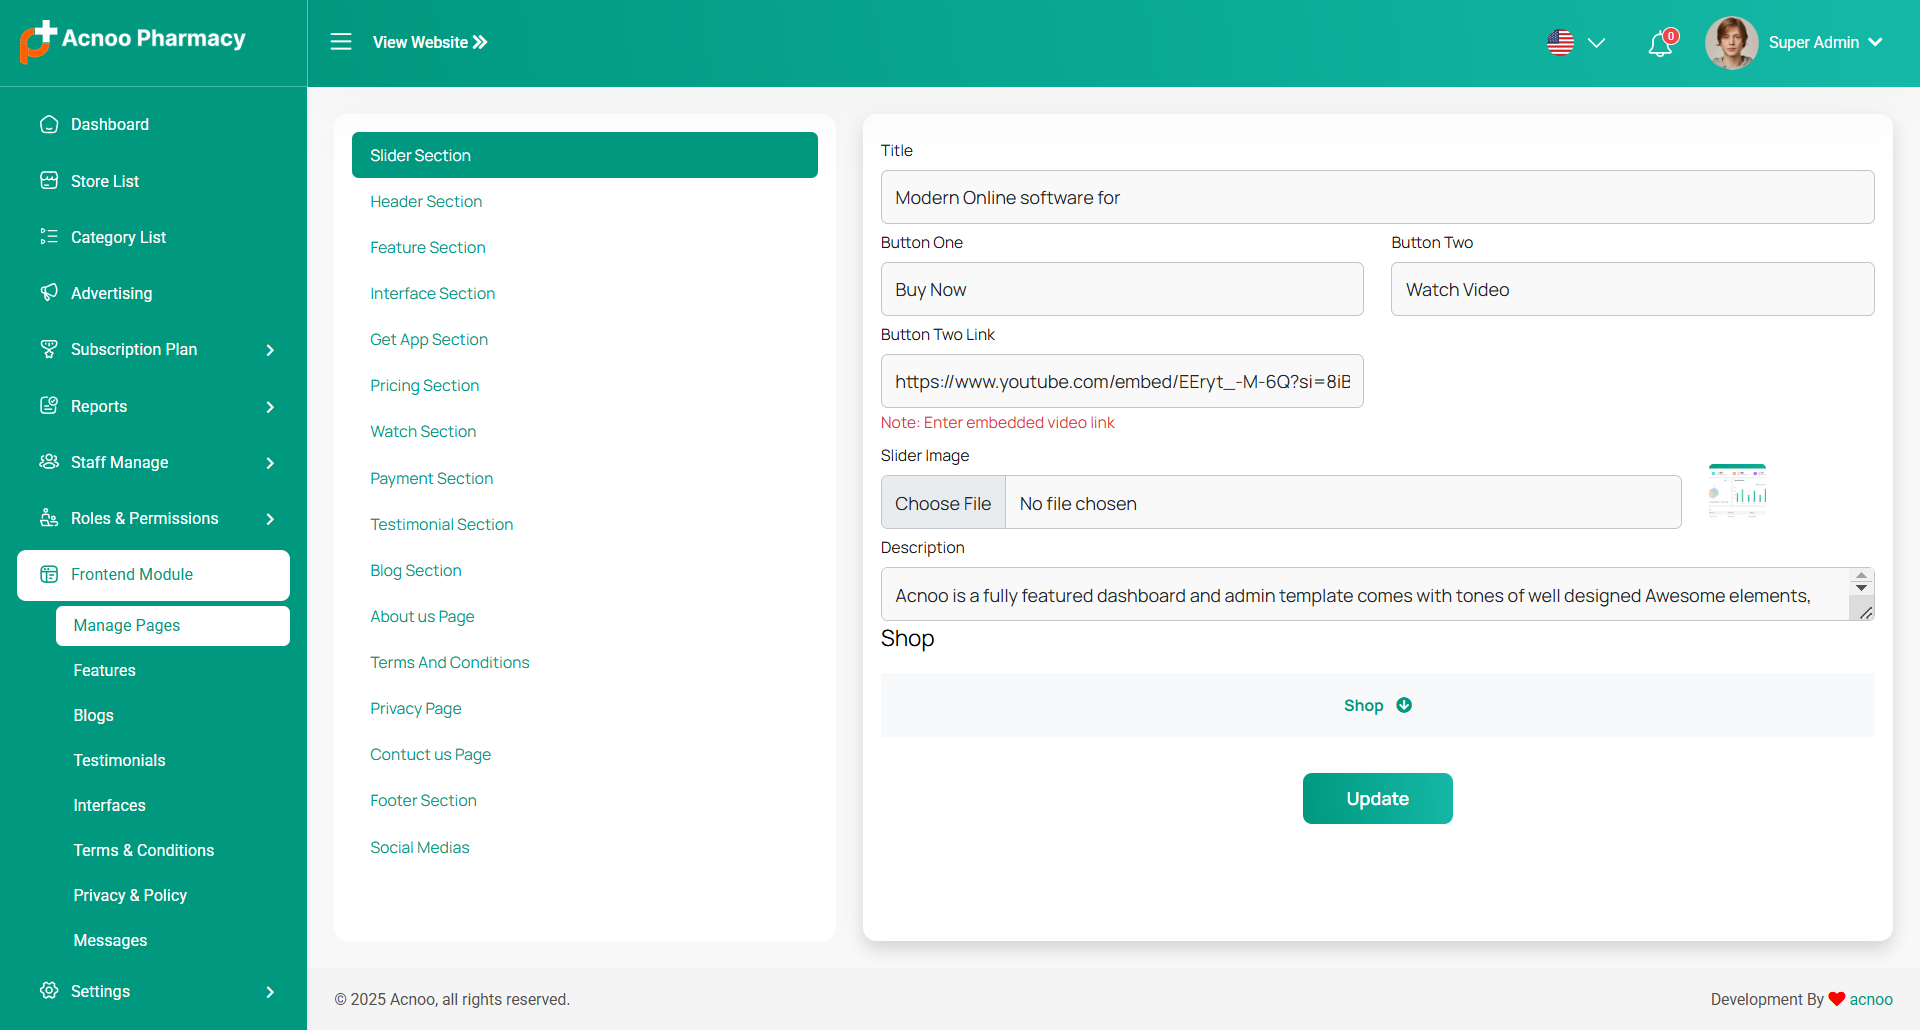Click the Category List icon

click(49, 237)
